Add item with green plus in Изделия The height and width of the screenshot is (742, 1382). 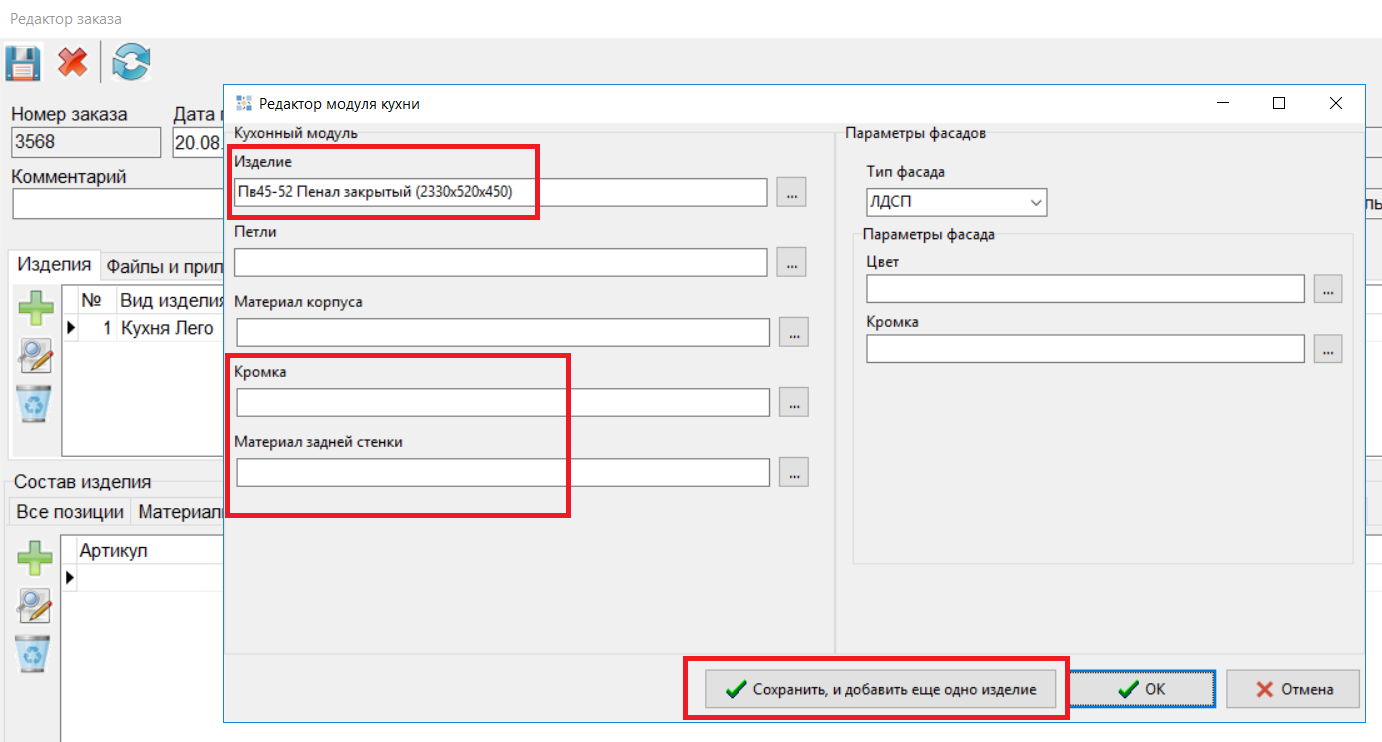[x=36, y=308]
